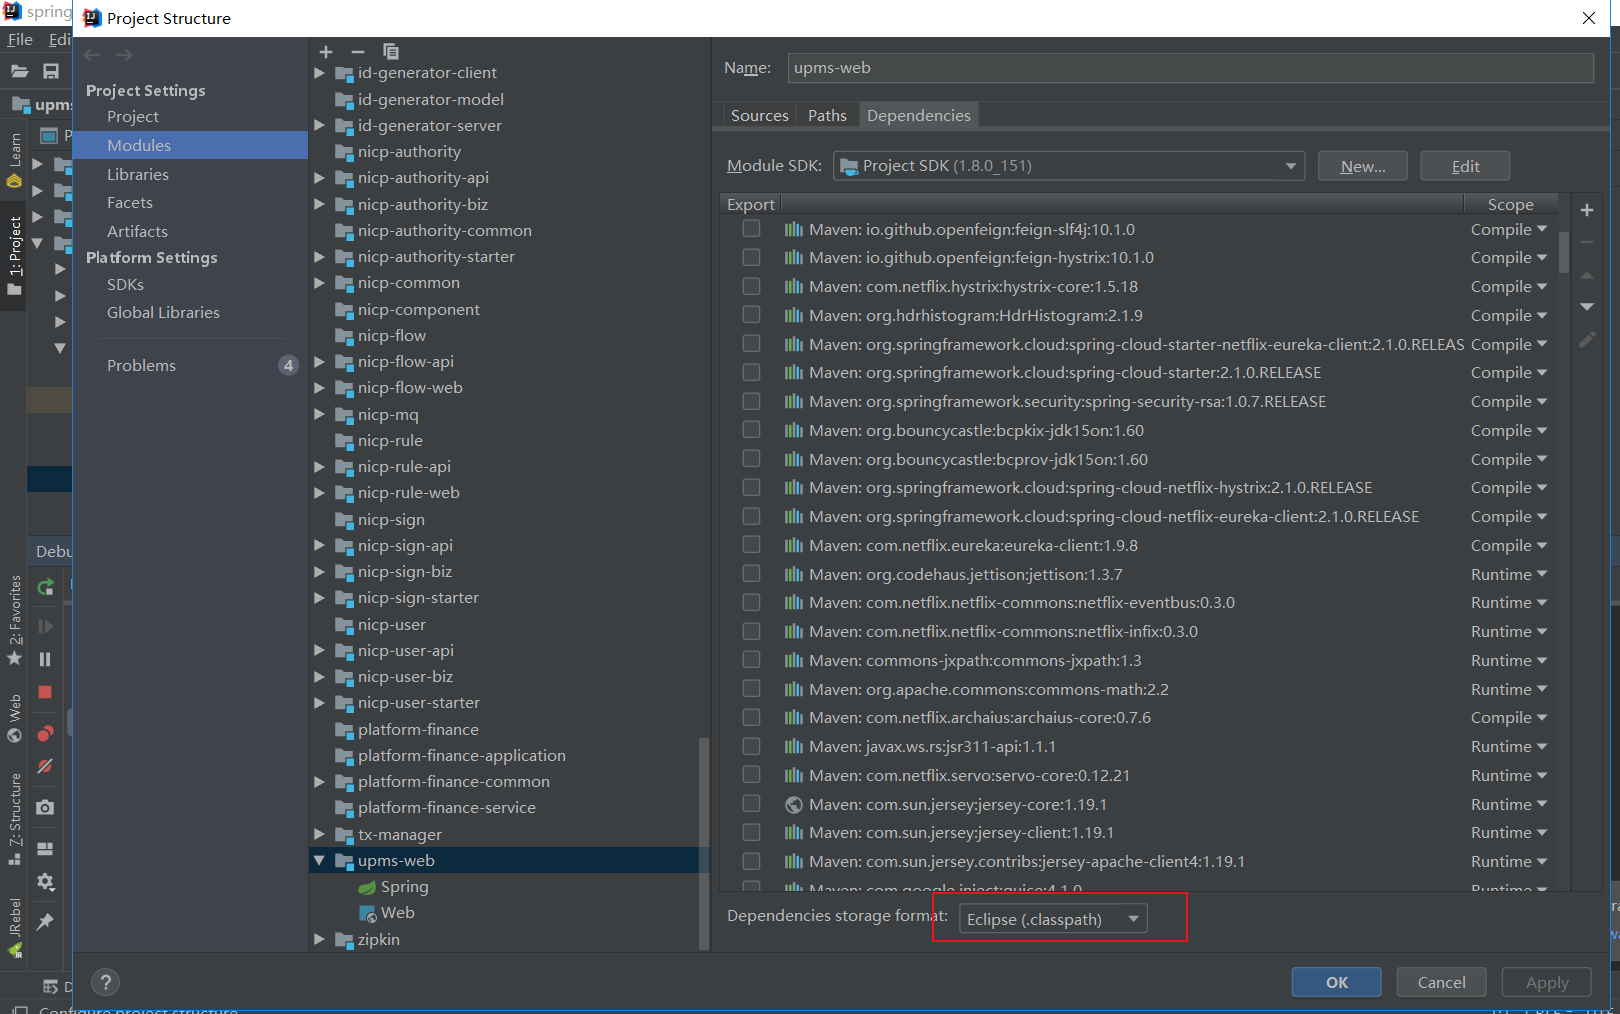Screen dimensions: 1620x1014
Task: Click the Save All disk icon
Action: tap(51, 71)
